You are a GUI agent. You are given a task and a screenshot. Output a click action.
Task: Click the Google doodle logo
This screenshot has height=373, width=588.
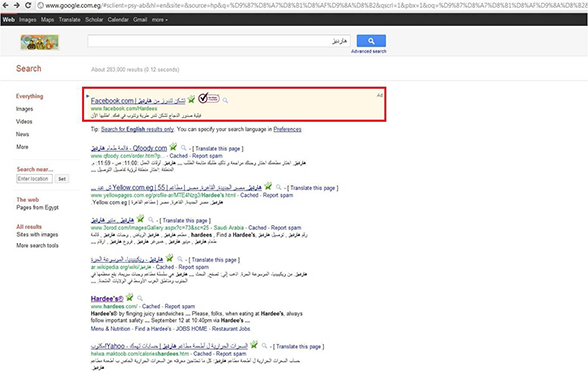click(x=39, y=42)
